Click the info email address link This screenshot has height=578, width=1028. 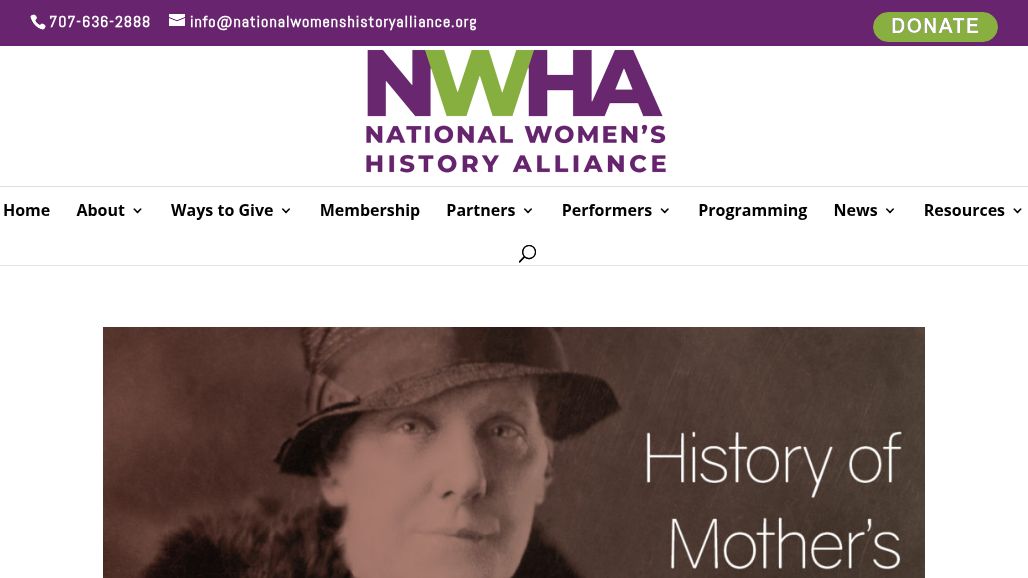pos(333,22)
